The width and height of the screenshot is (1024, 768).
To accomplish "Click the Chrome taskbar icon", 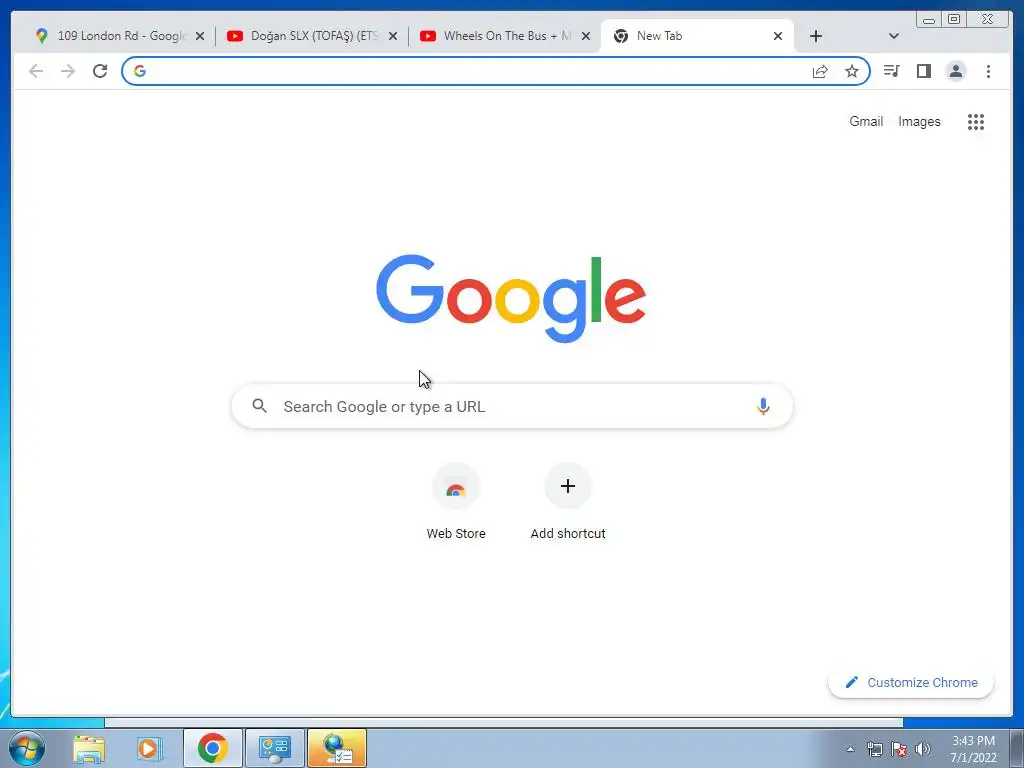I will click(212, 748).
